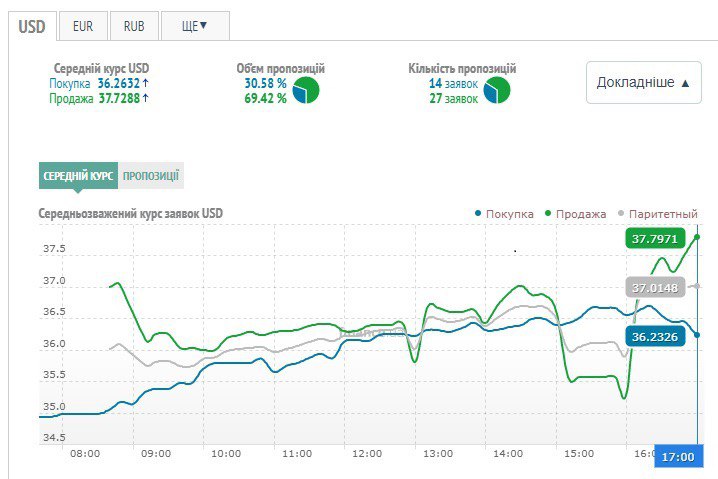
Task: Select the USD currency tab
Action: [32, 26]
